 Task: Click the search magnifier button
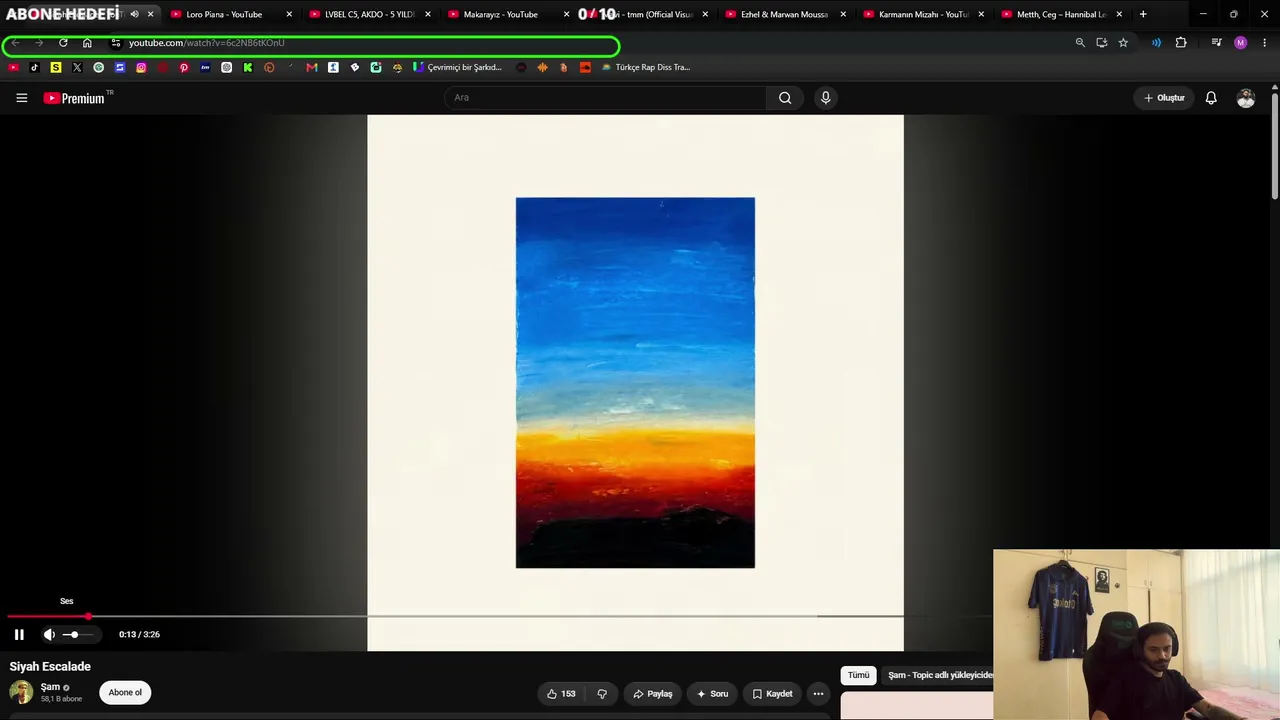click(x=785, y=97)
